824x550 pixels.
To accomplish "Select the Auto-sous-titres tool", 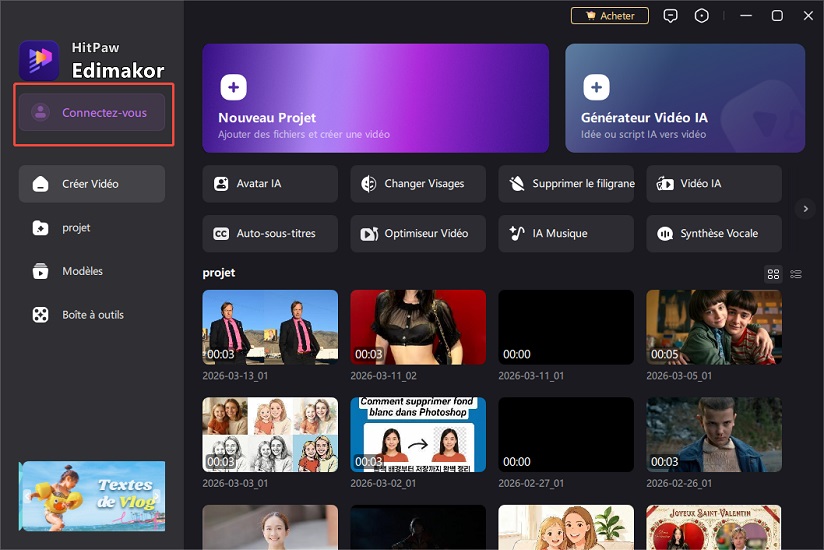I will tap(270, 233).
